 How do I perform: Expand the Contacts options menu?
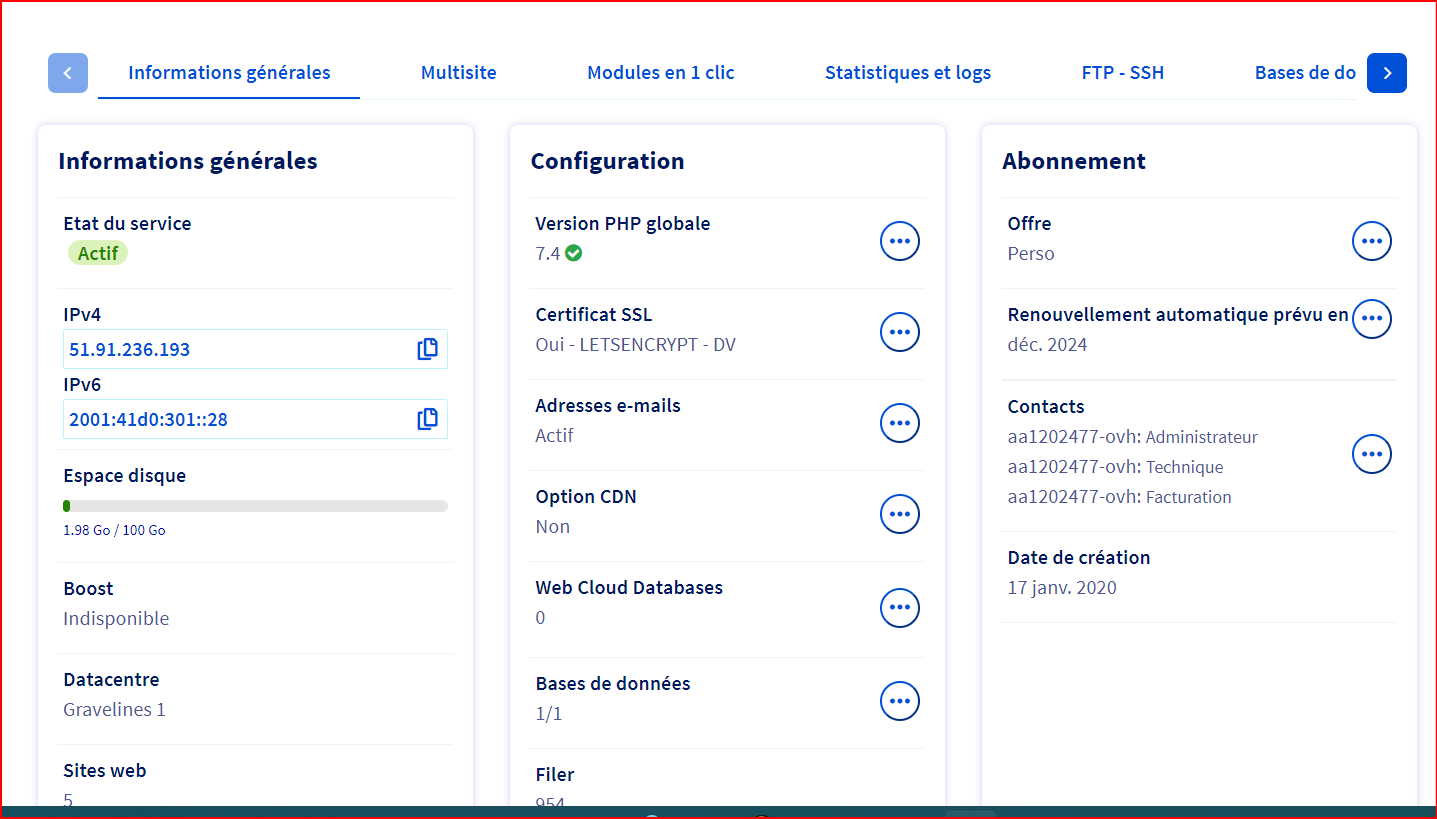(1371, 454)
